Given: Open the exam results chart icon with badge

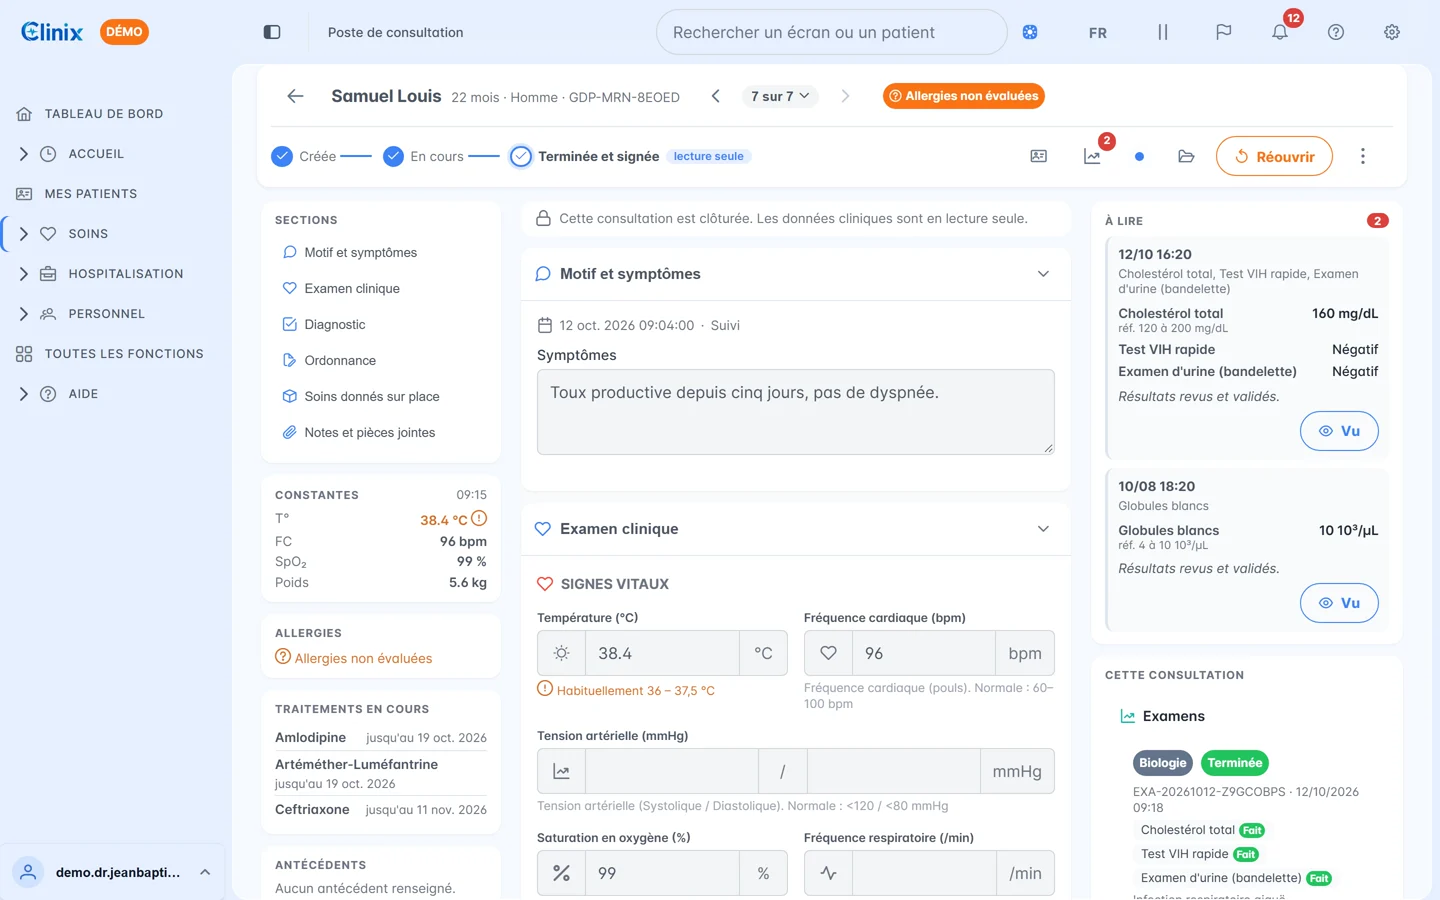Looking at the screenshot, I should tap(1092, 156).
